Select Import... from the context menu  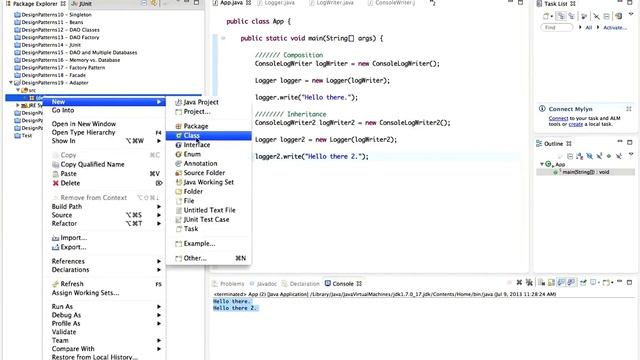click(104, 238)
